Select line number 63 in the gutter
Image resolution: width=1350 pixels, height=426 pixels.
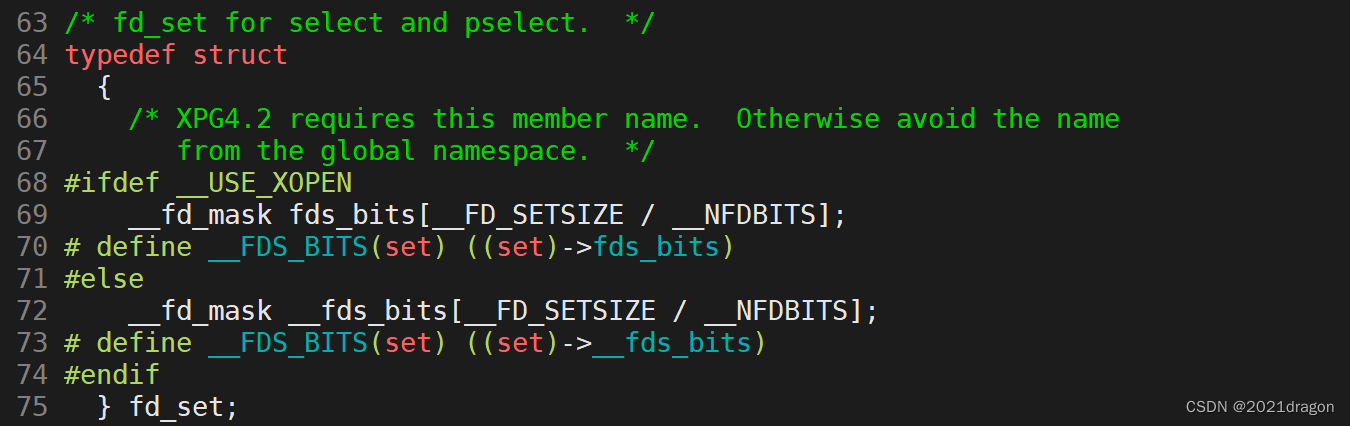point(32,23)
